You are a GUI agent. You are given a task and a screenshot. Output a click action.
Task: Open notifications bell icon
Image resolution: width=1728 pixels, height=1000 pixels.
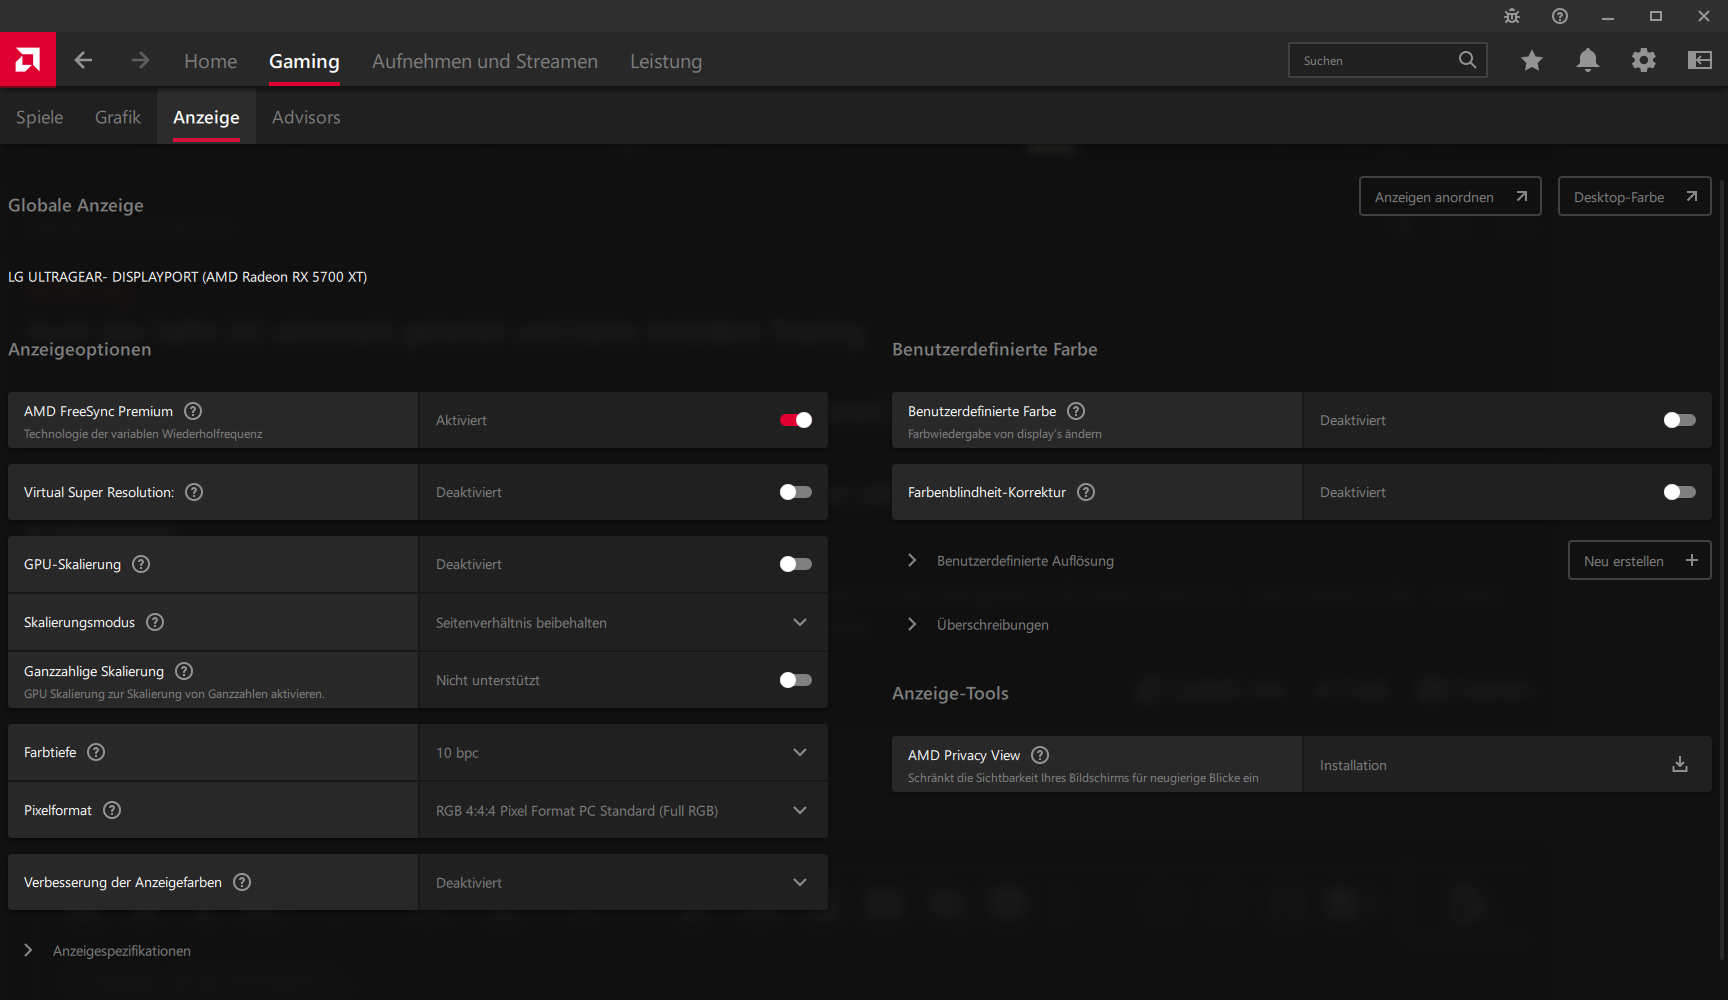point(1588,61)
